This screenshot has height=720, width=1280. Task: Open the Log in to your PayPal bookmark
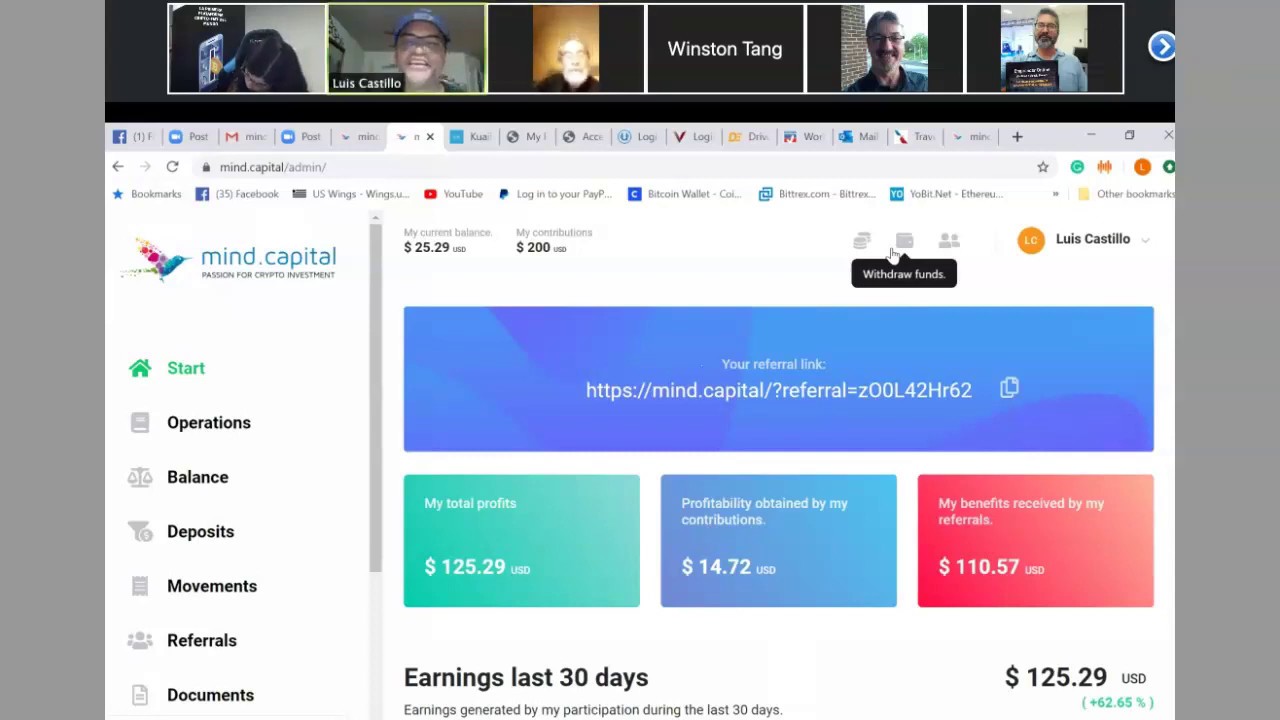click(x=555, y=194)
